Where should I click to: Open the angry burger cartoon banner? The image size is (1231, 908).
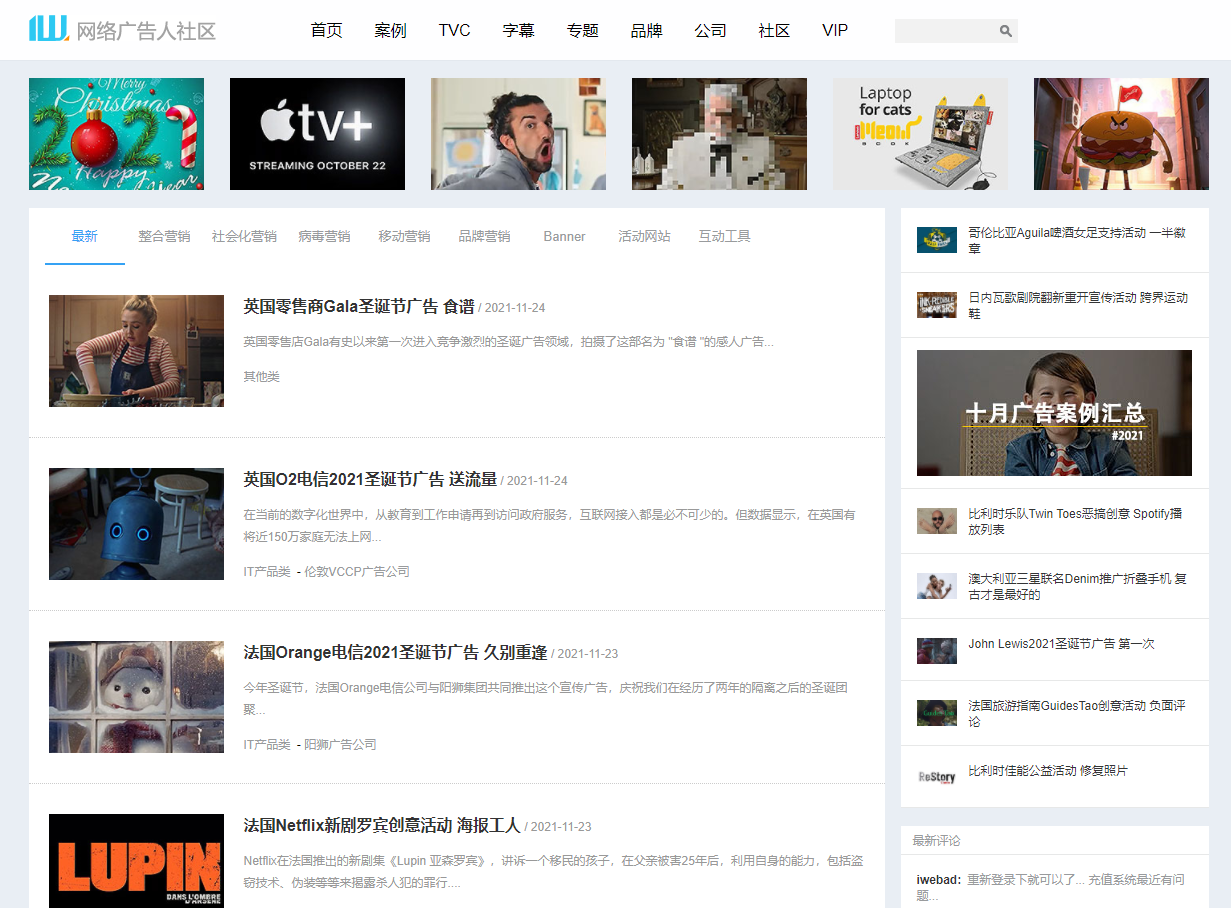coord(1121,134)
